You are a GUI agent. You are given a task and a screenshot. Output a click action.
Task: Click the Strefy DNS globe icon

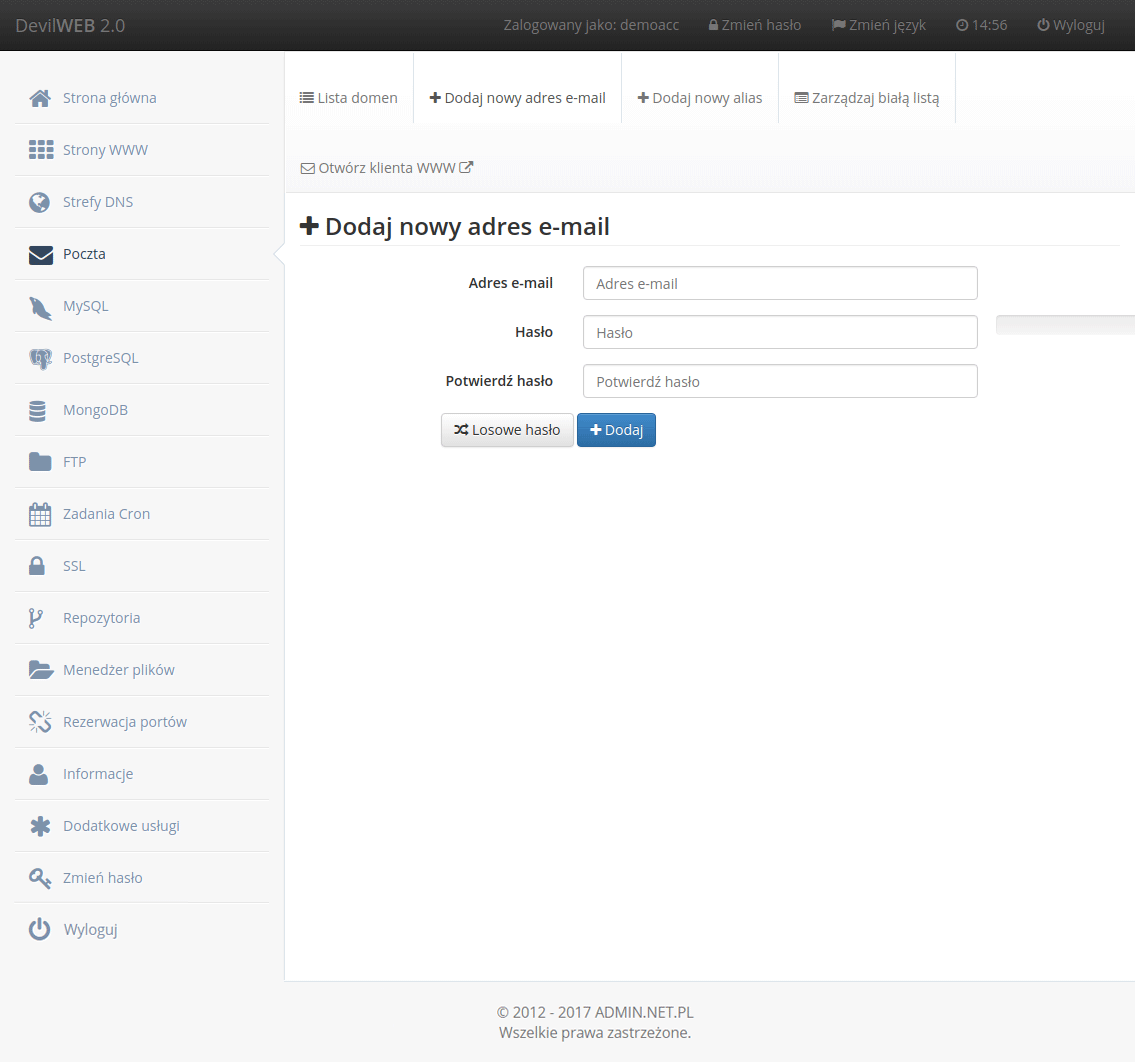click(x=40, y=203)
